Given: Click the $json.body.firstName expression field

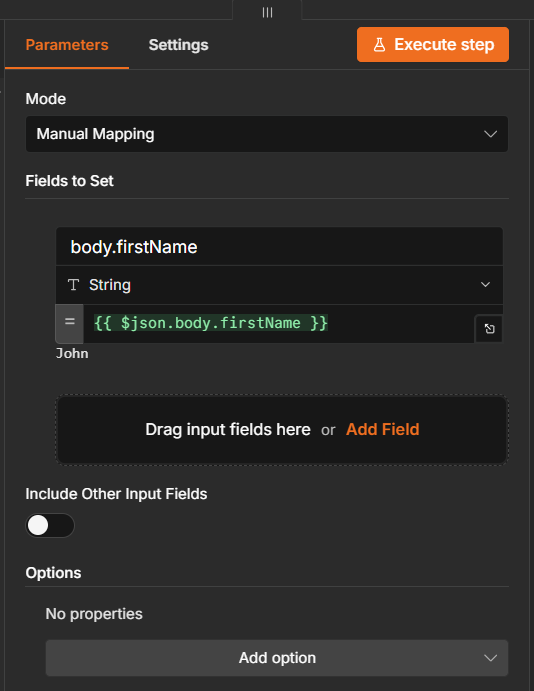Looking at the screenshot, I should (278, 323).
